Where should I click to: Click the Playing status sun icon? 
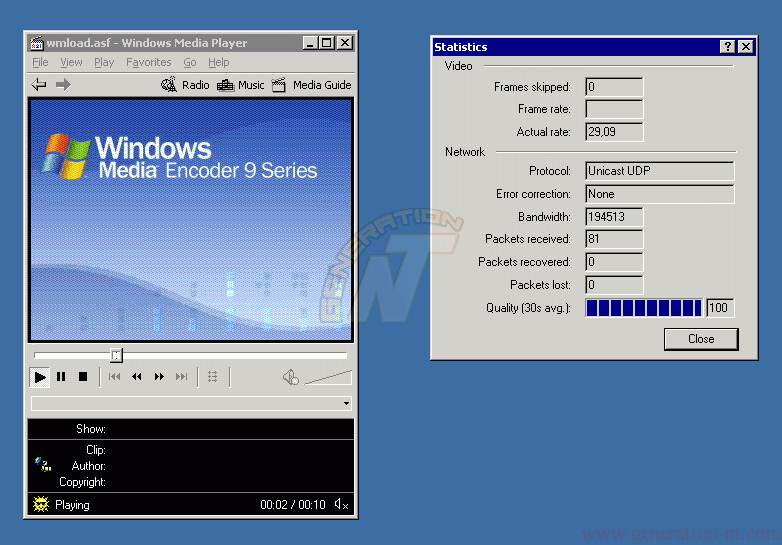coord(41,505)
